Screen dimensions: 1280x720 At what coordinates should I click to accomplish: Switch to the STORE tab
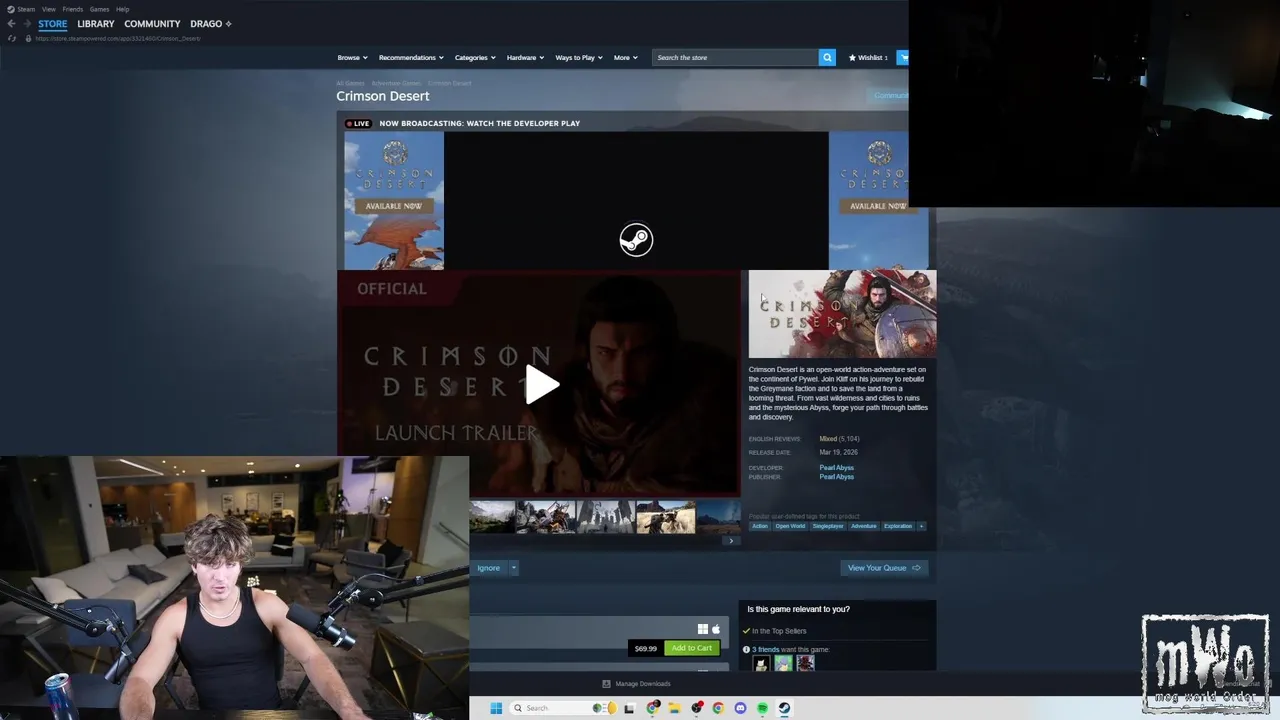pyautogui.click(x=53, y=24)
